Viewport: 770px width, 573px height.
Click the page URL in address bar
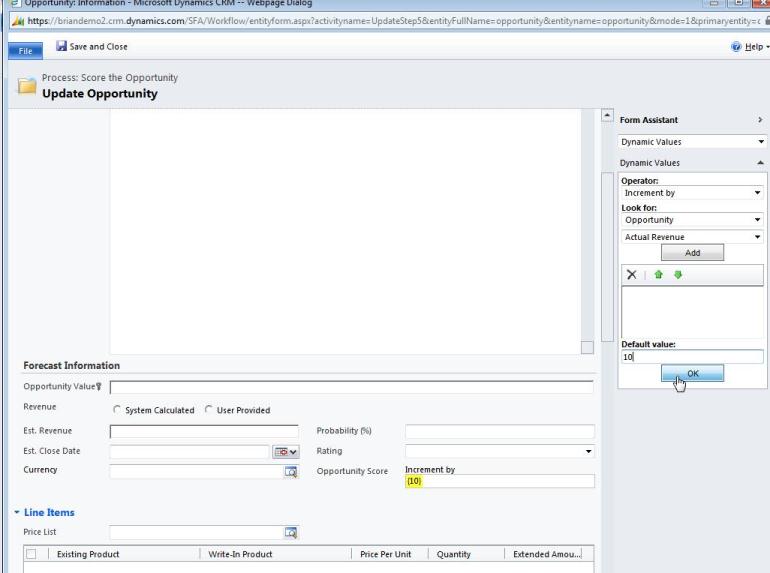[394, 21]
